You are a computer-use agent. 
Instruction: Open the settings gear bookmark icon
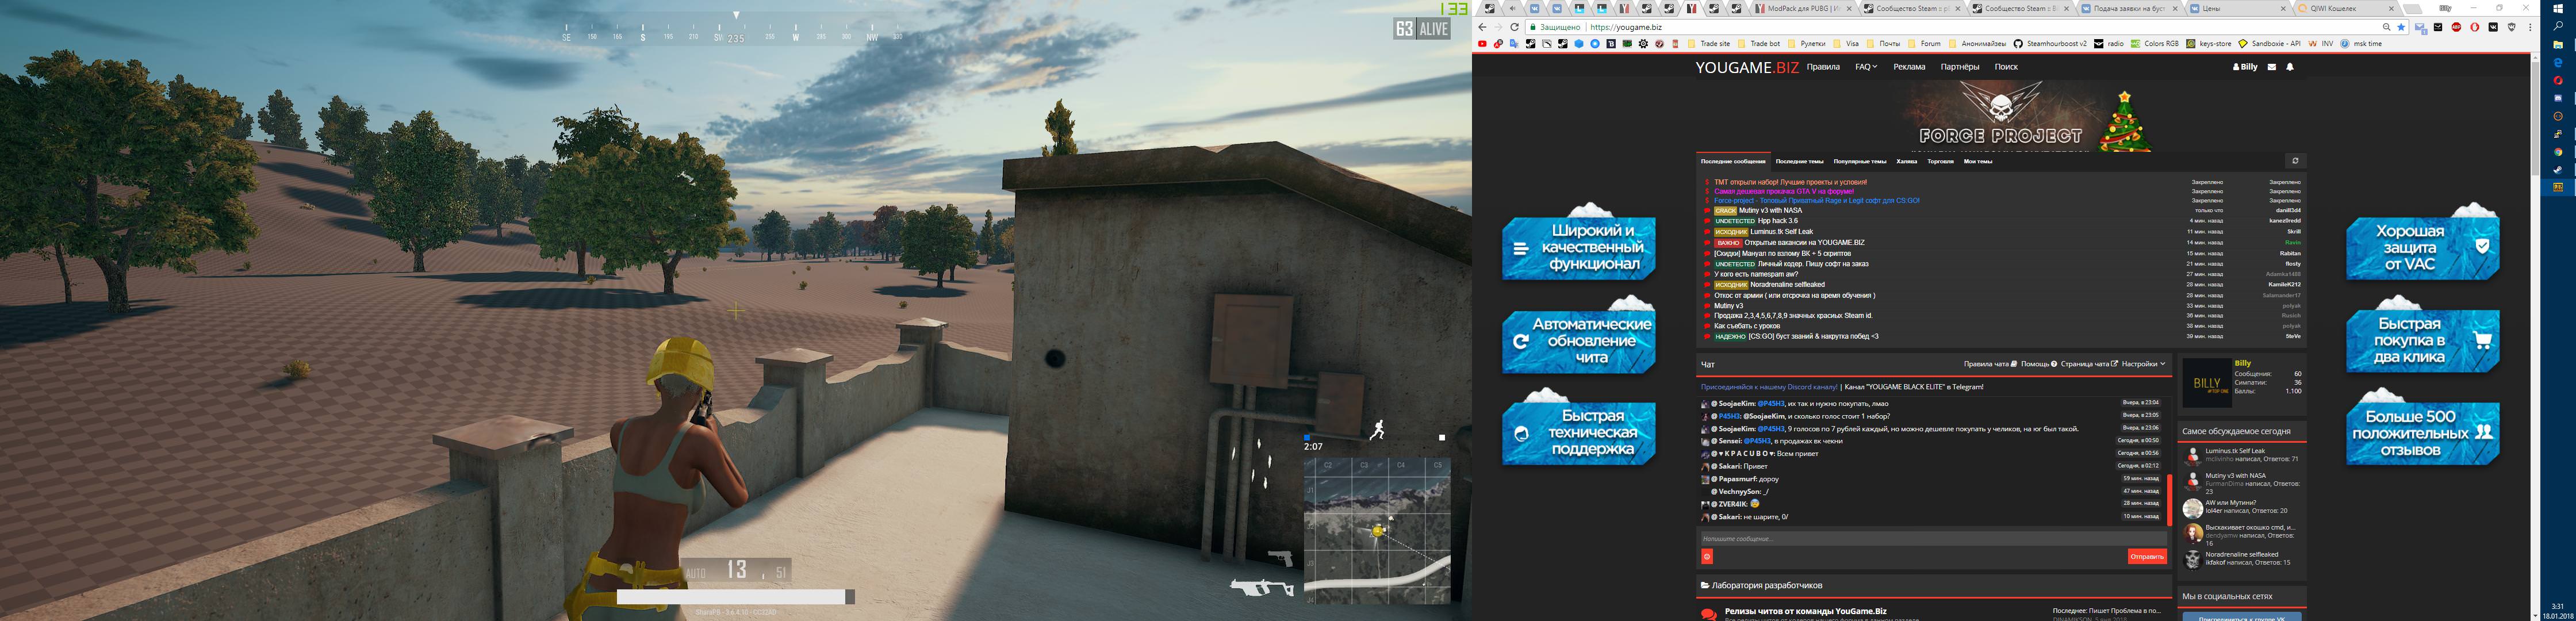pyautogui.click(x=1643, y=44)
